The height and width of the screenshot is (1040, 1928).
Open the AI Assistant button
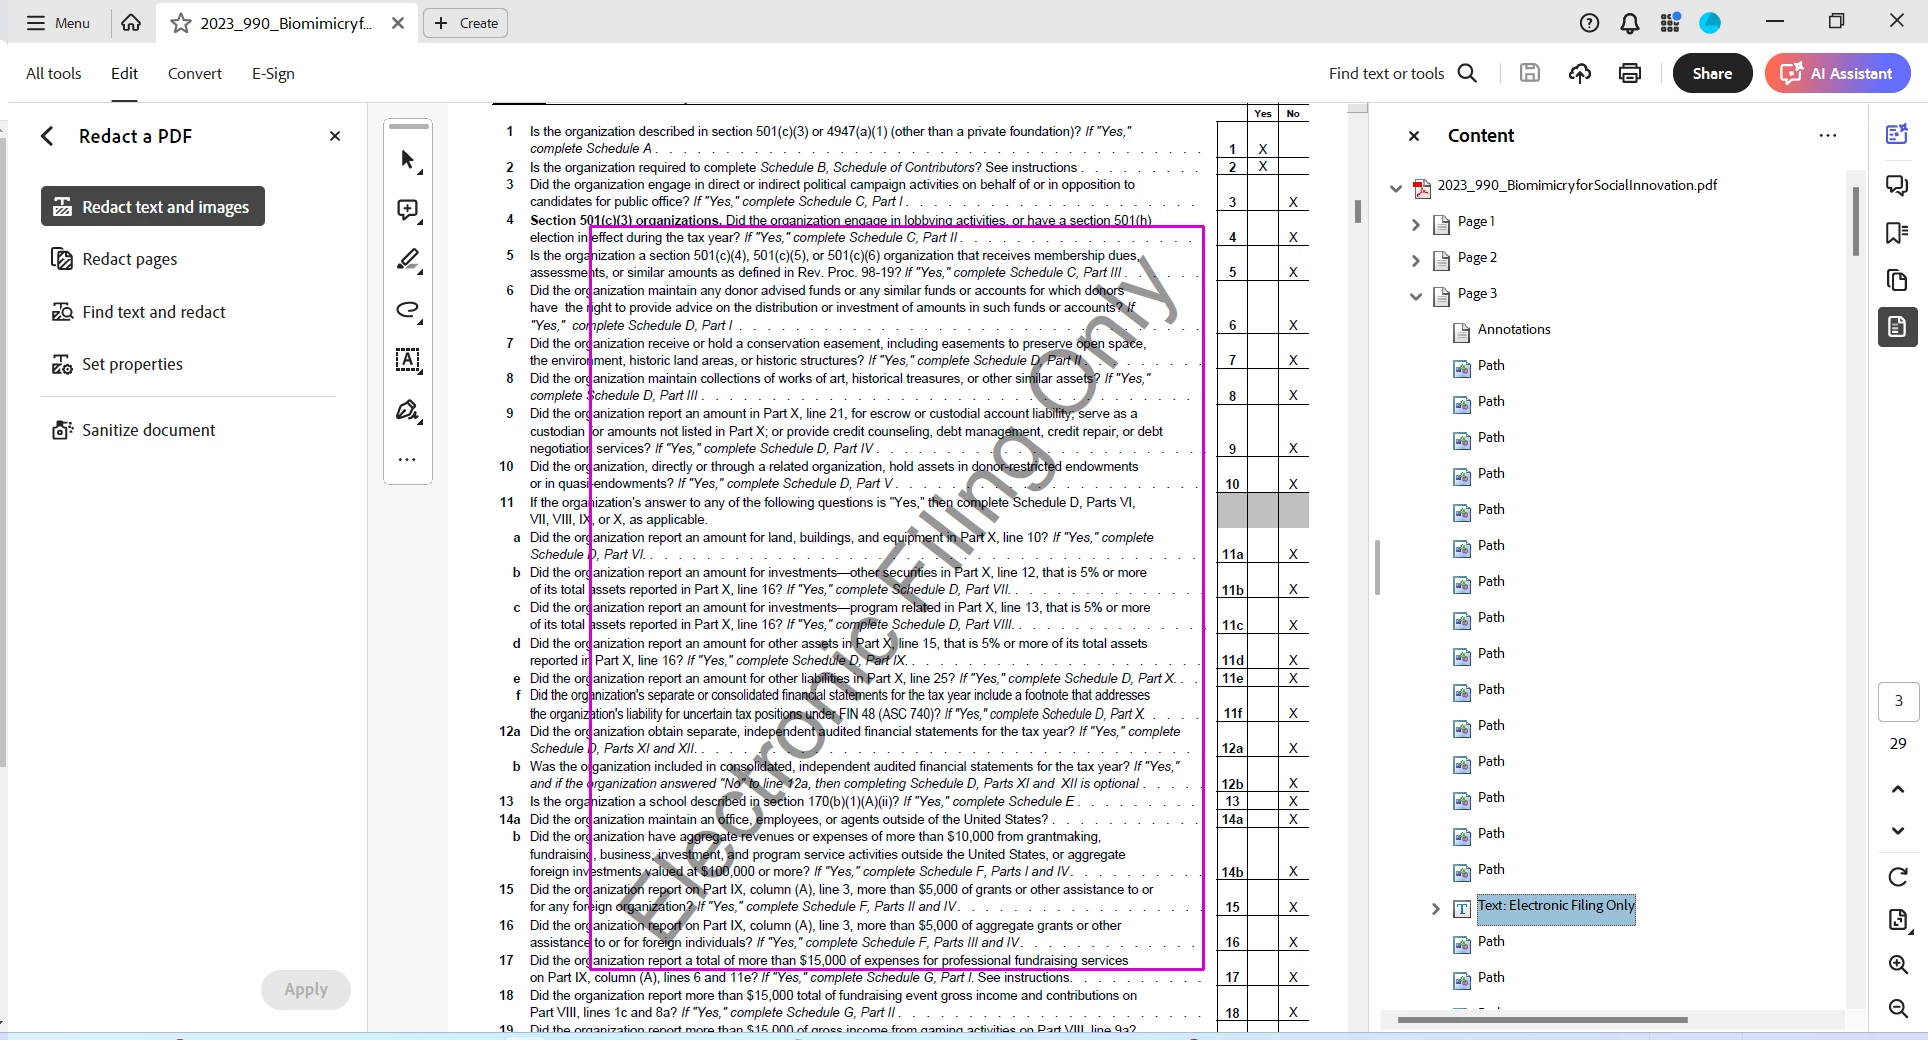click(x=1838, y=73)
